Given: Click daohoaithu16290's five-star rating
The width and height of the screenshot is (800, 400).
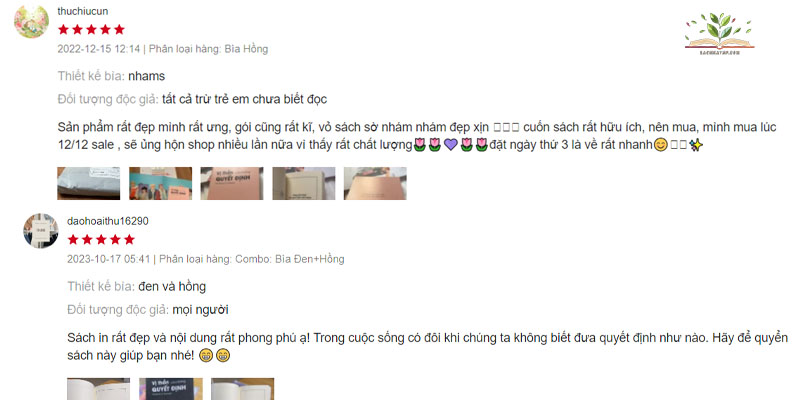Looking at the screenshot, I should tap(101, 239).
